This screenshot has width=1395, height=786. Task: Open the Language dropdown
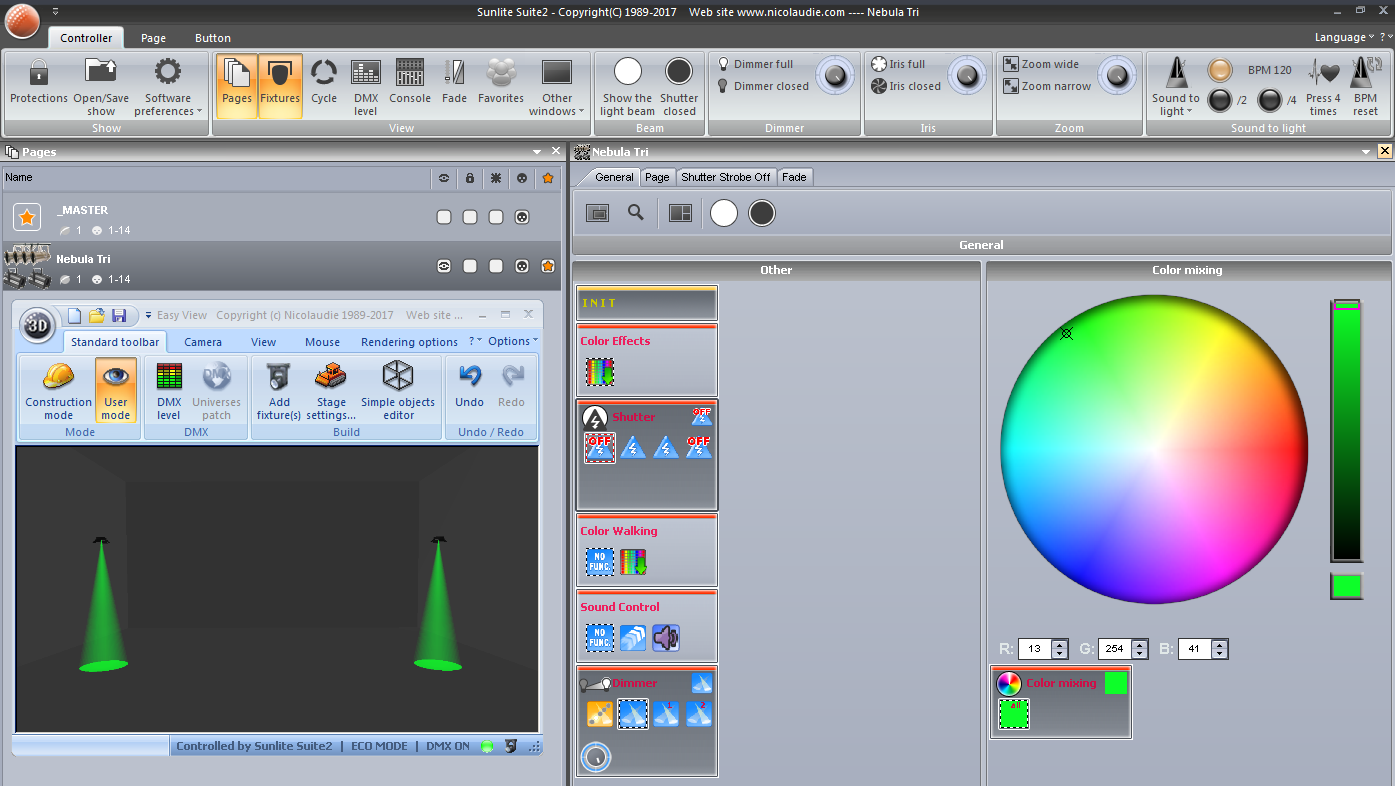pos(1345,37)
